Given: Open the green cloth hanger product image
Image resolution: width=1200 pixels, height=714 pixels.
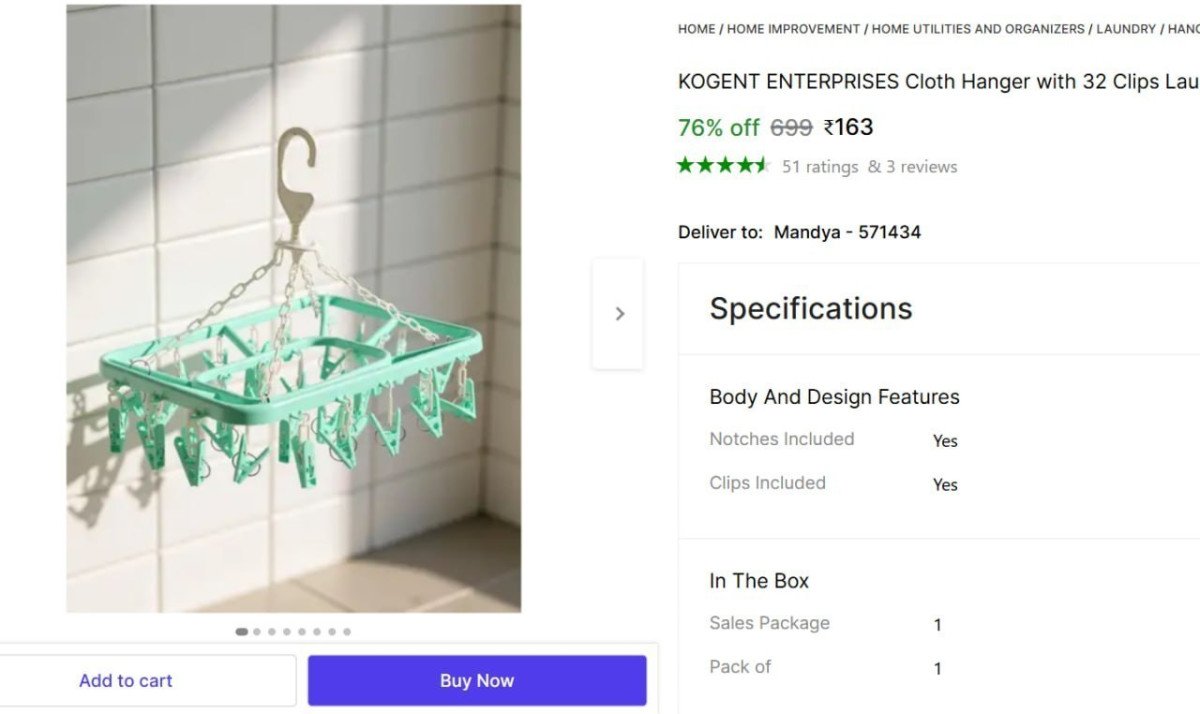Looking at the screenshot, I should coord(293,308).
